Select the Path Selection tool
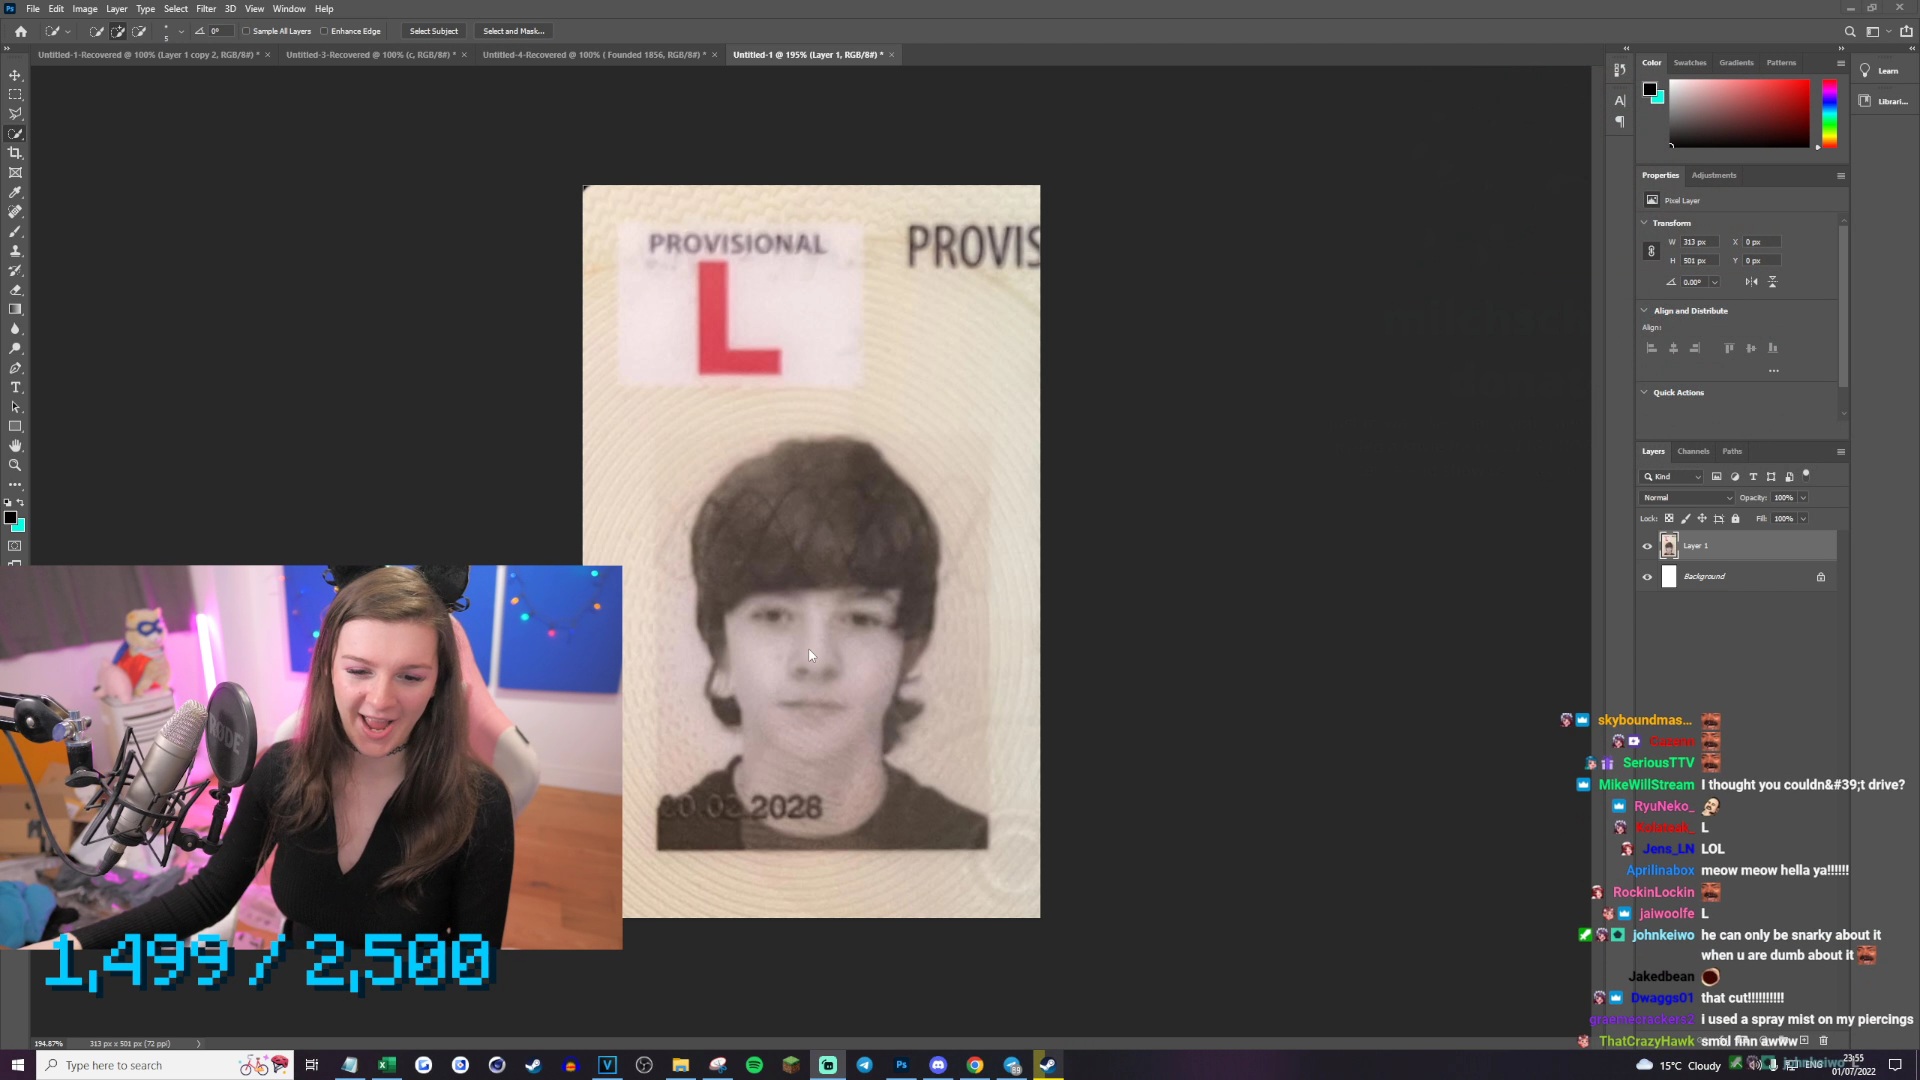Viewport: 1920px width, 1080px height. tap(15, 407)
